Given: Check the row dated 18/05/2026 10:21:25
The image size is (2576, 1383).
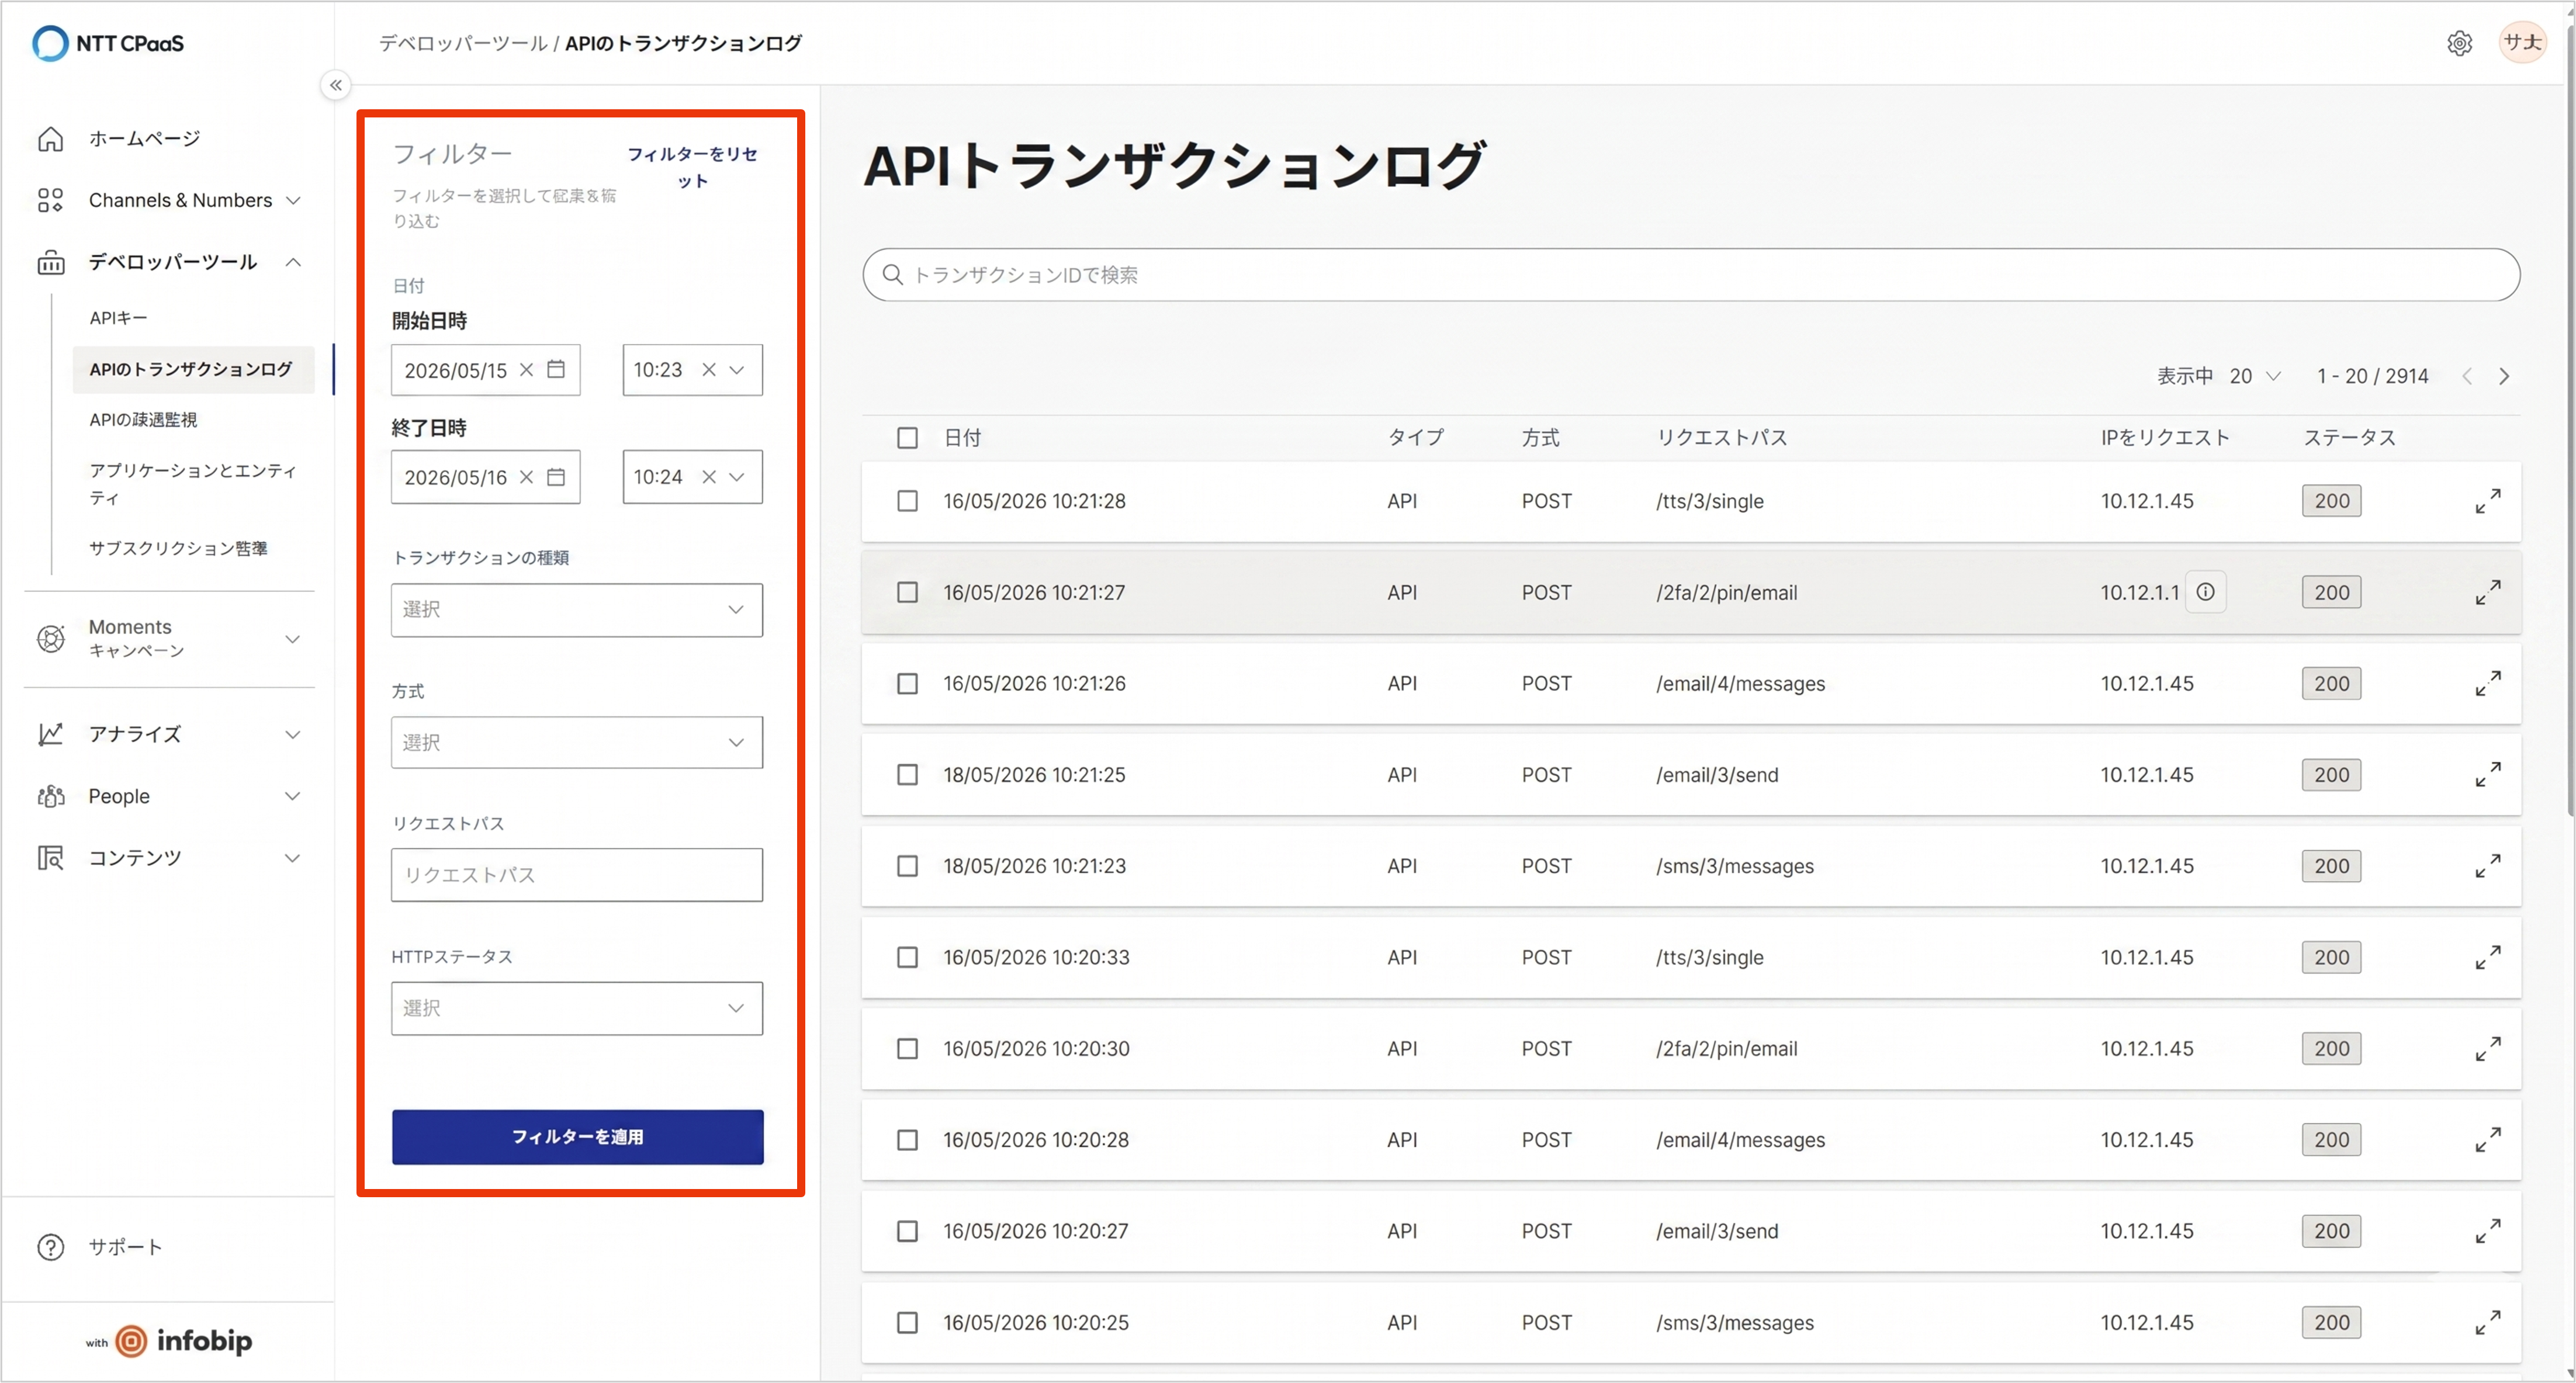Looking at the screenshot, I should [907, 775].
